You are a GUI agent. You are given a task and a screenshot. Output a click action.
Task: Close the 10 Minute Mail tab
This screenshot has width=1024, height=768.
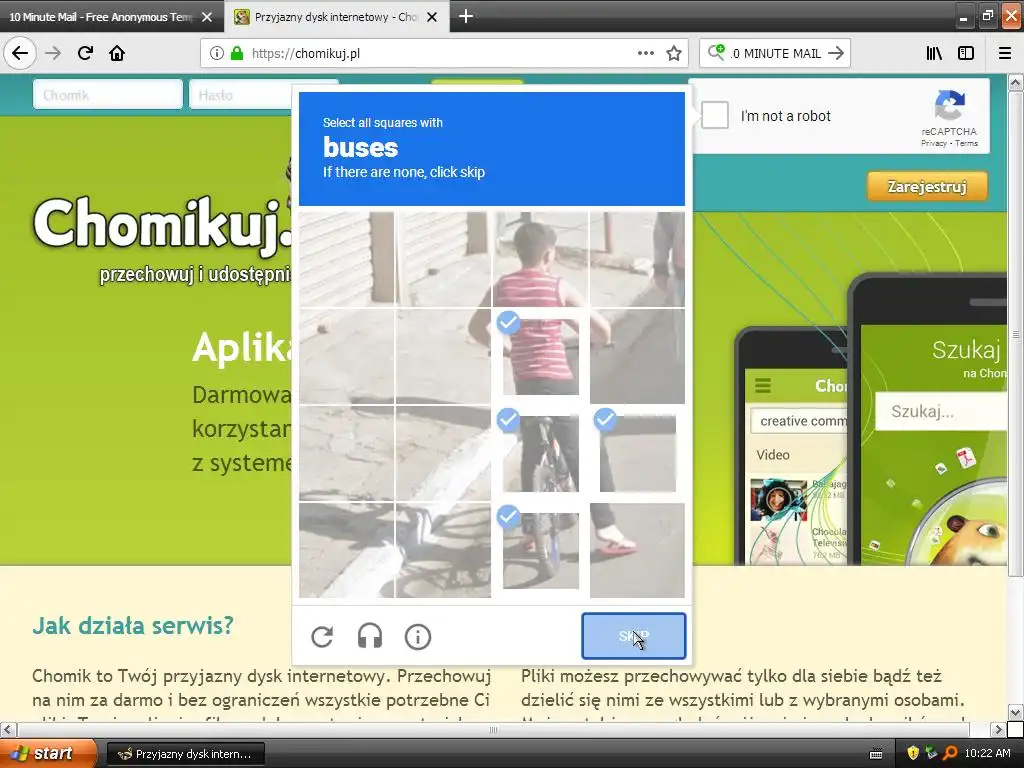tap(207, 17)
